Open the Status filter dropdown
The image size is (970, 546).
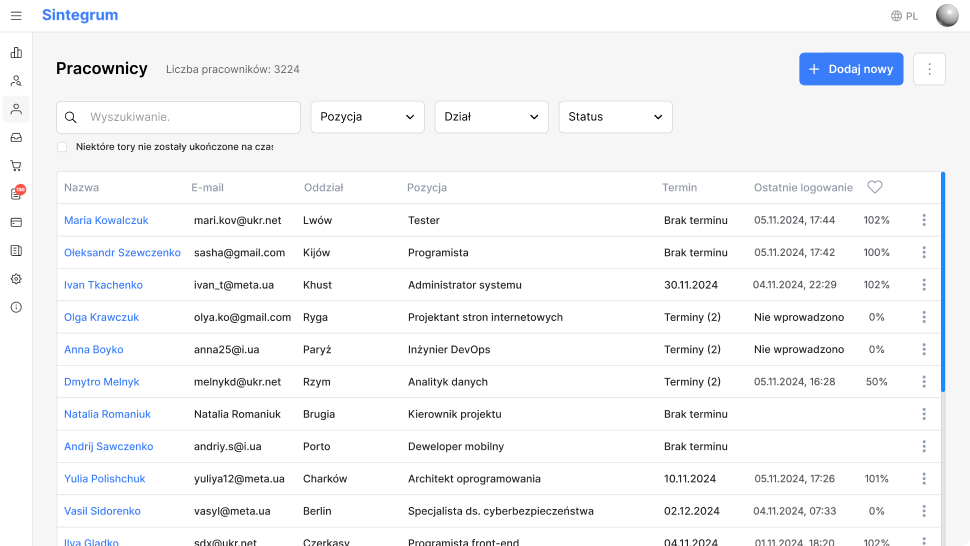615,117
